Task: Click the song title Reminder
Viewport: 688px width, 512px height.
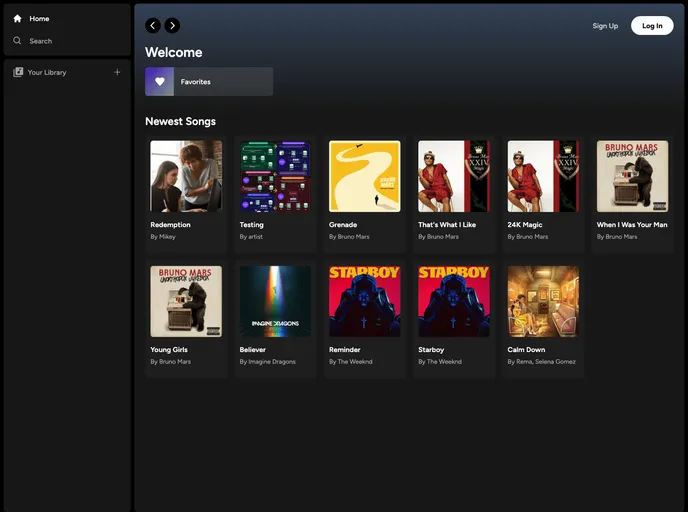Action: click(x=344, y=350)
